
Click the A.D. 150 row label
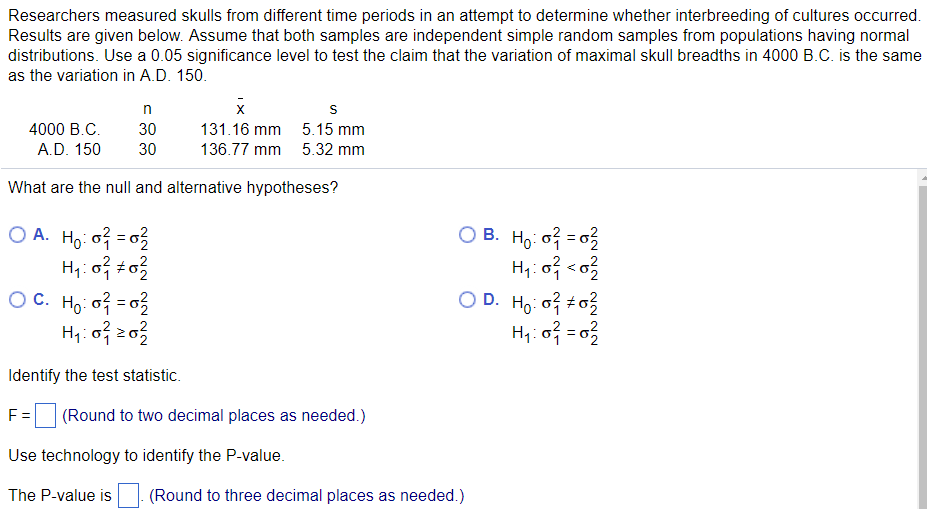(69, 150)
